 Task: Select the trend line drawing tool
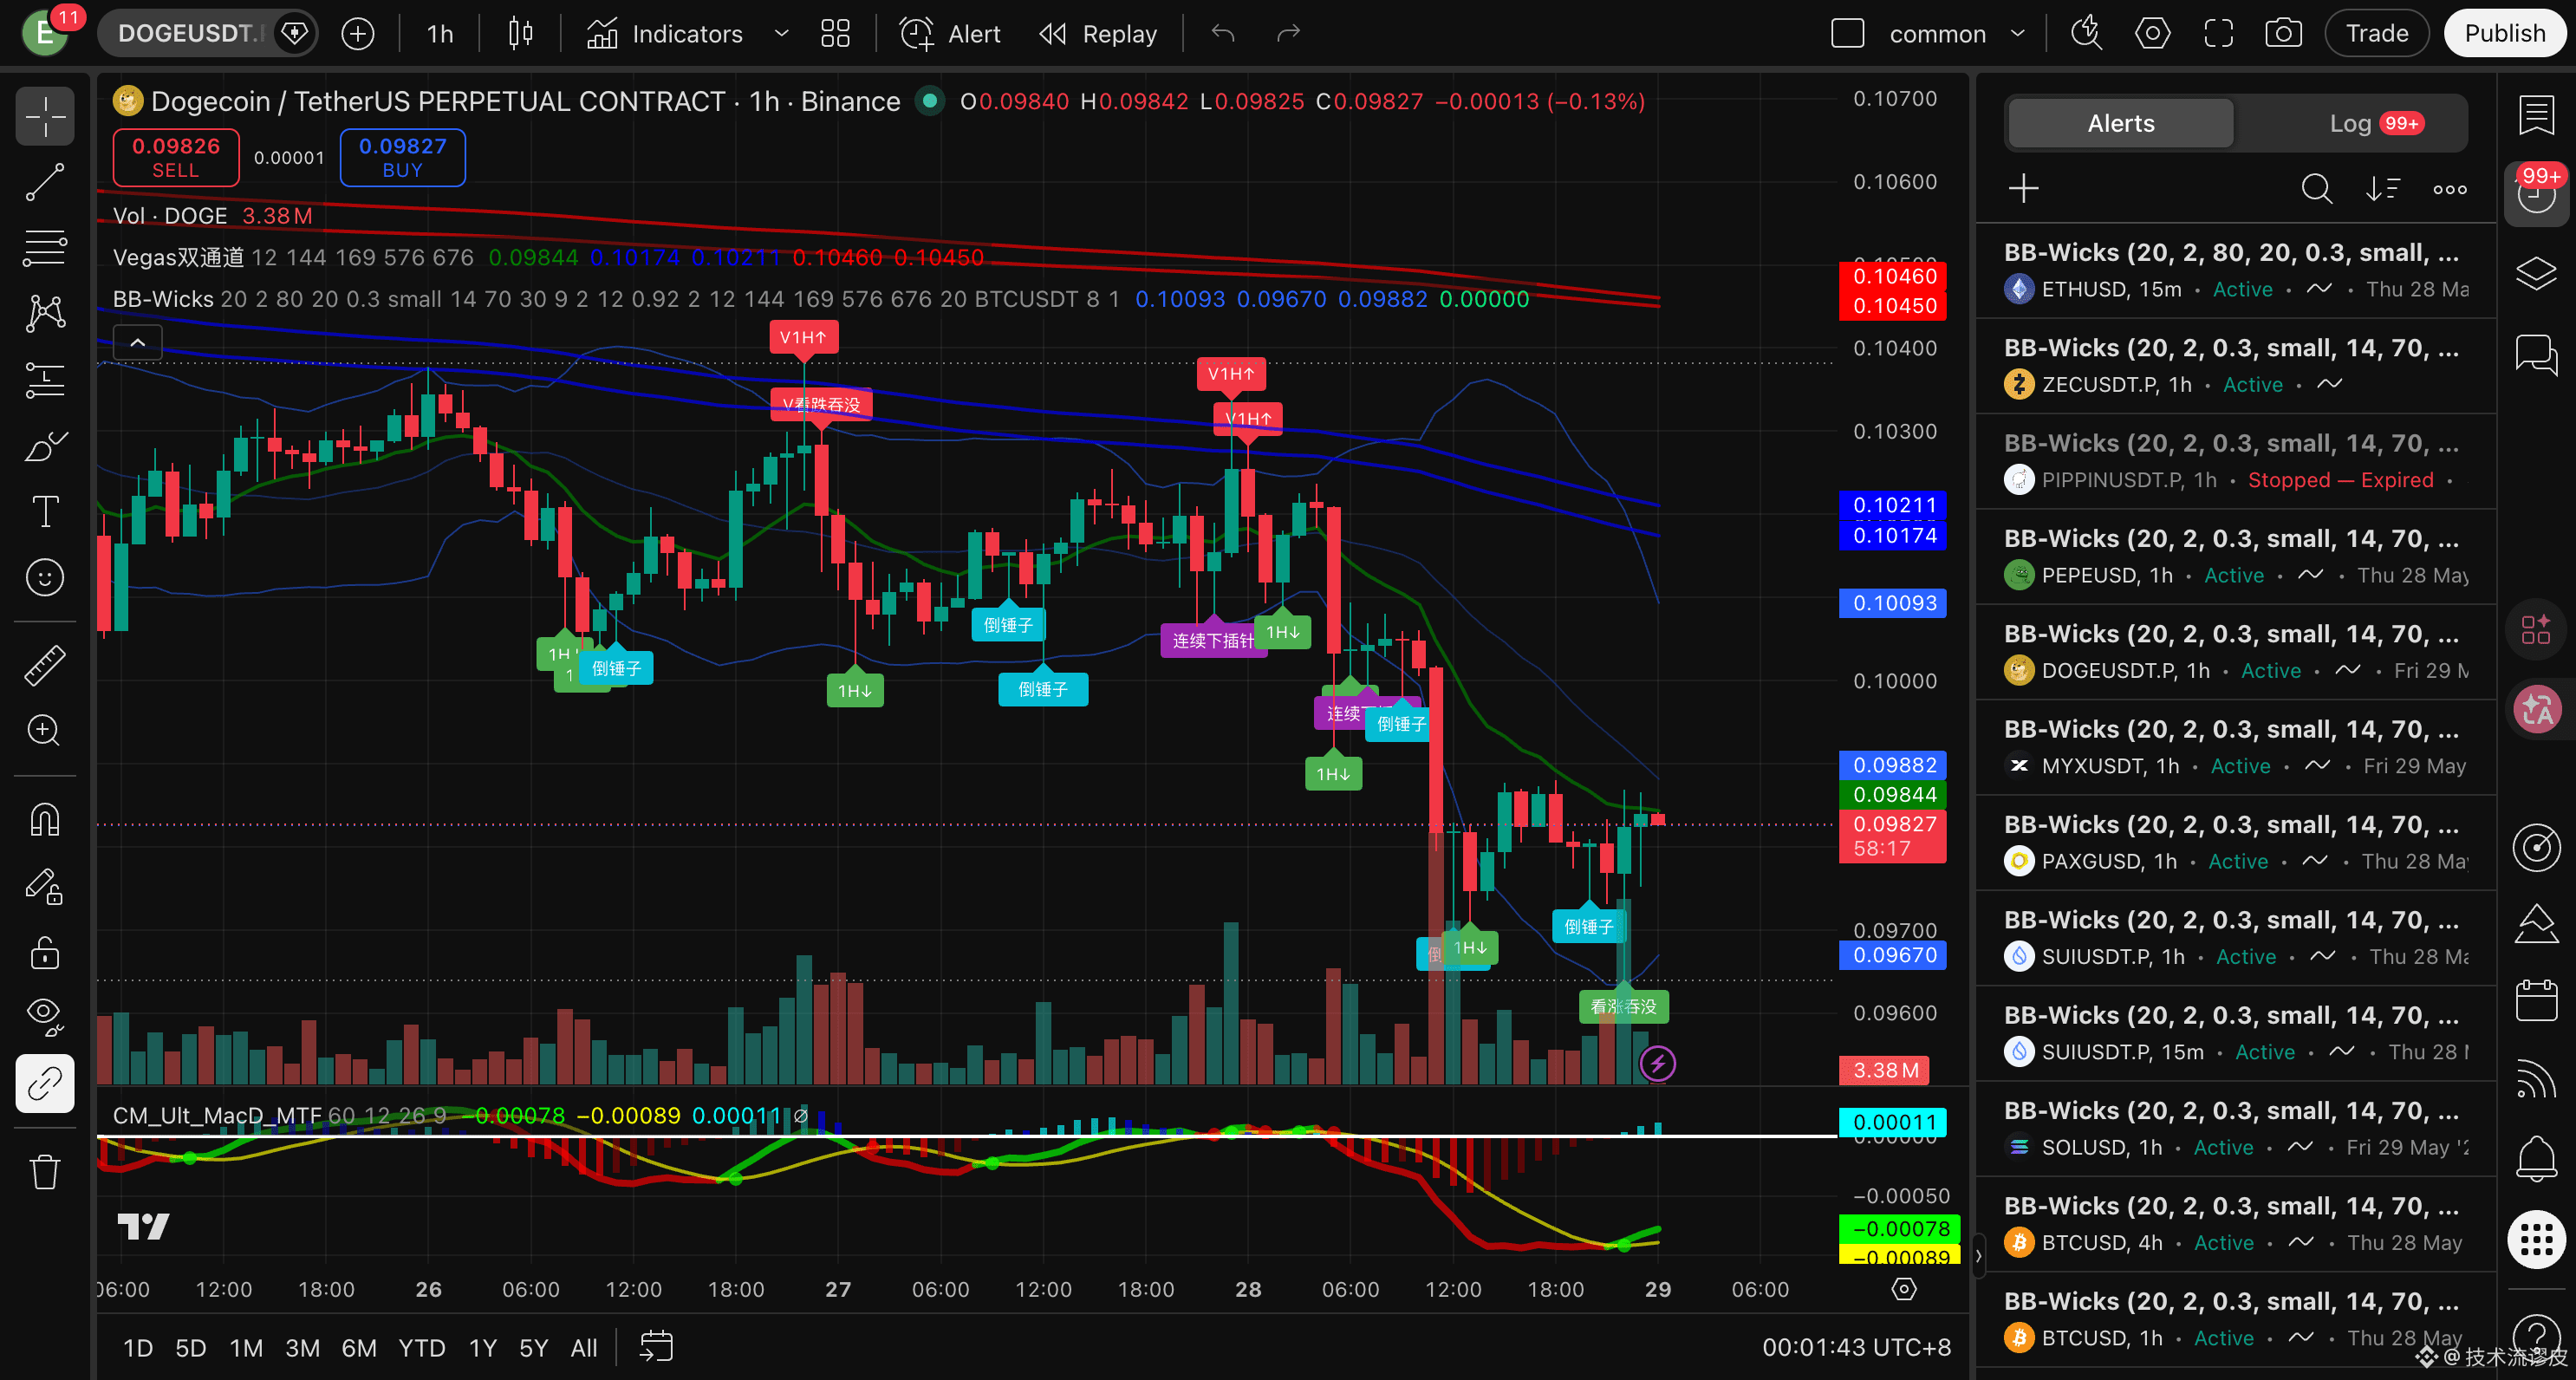(45, 183)
